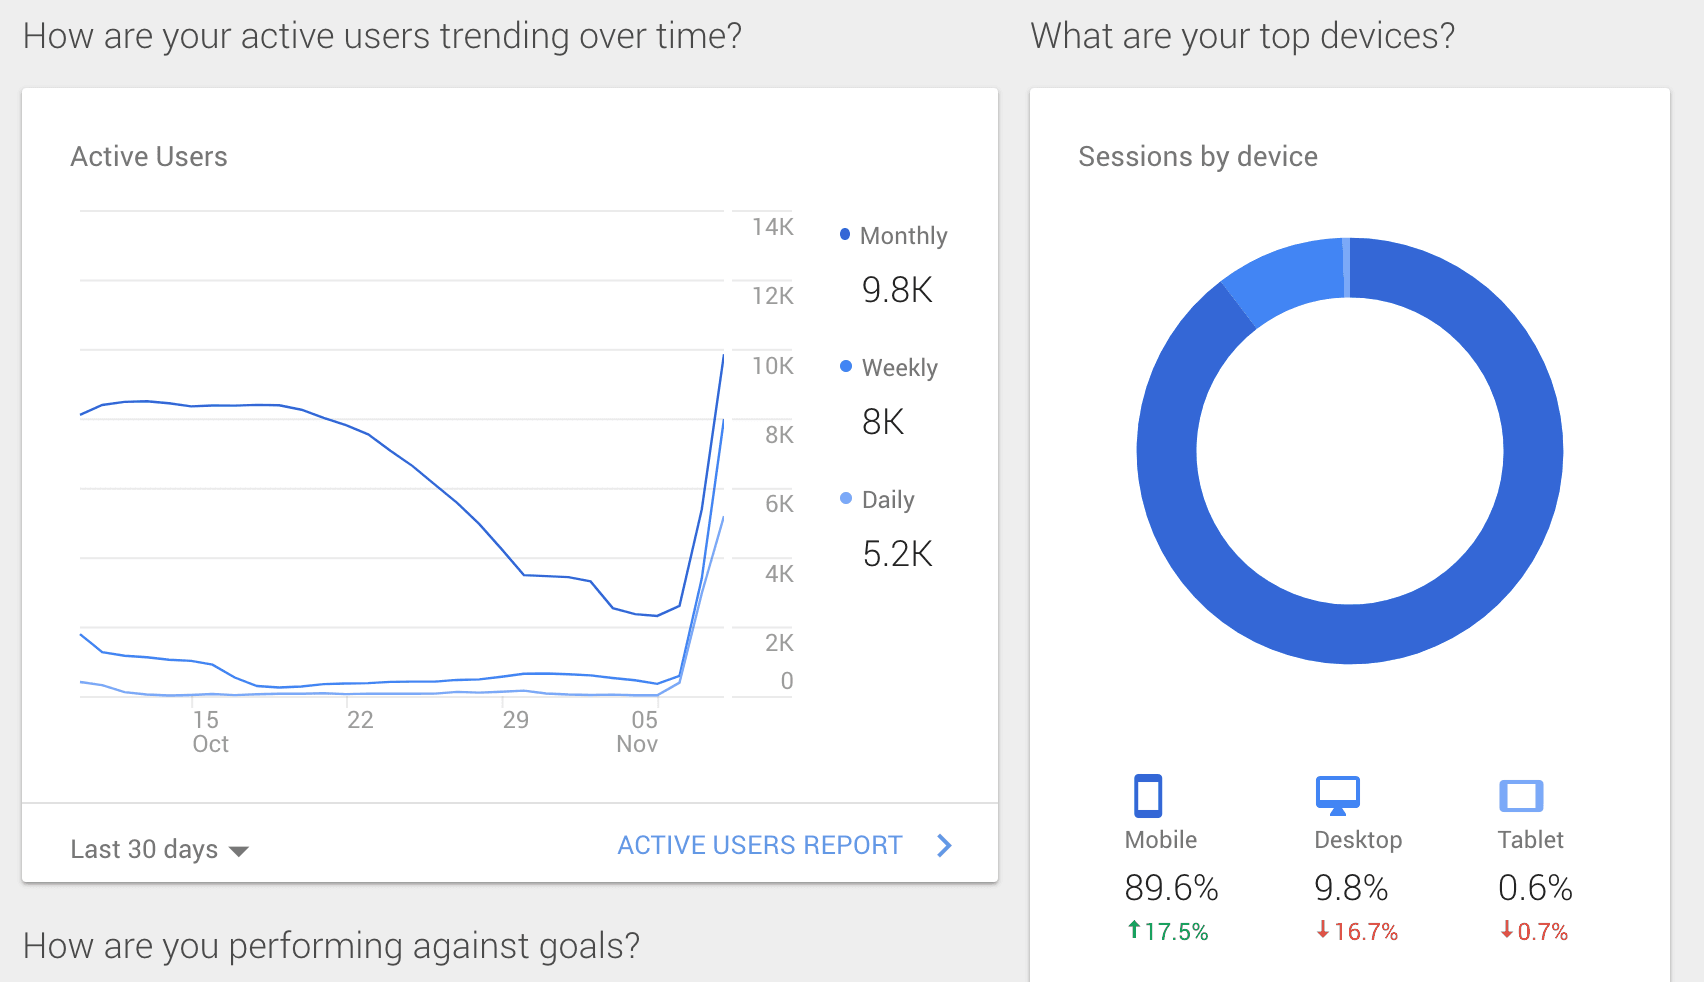Screen dimensions: 1704x982
Task: Click the dropdown arrow beside Last 30 days
Action: click(x=239, y=851)
